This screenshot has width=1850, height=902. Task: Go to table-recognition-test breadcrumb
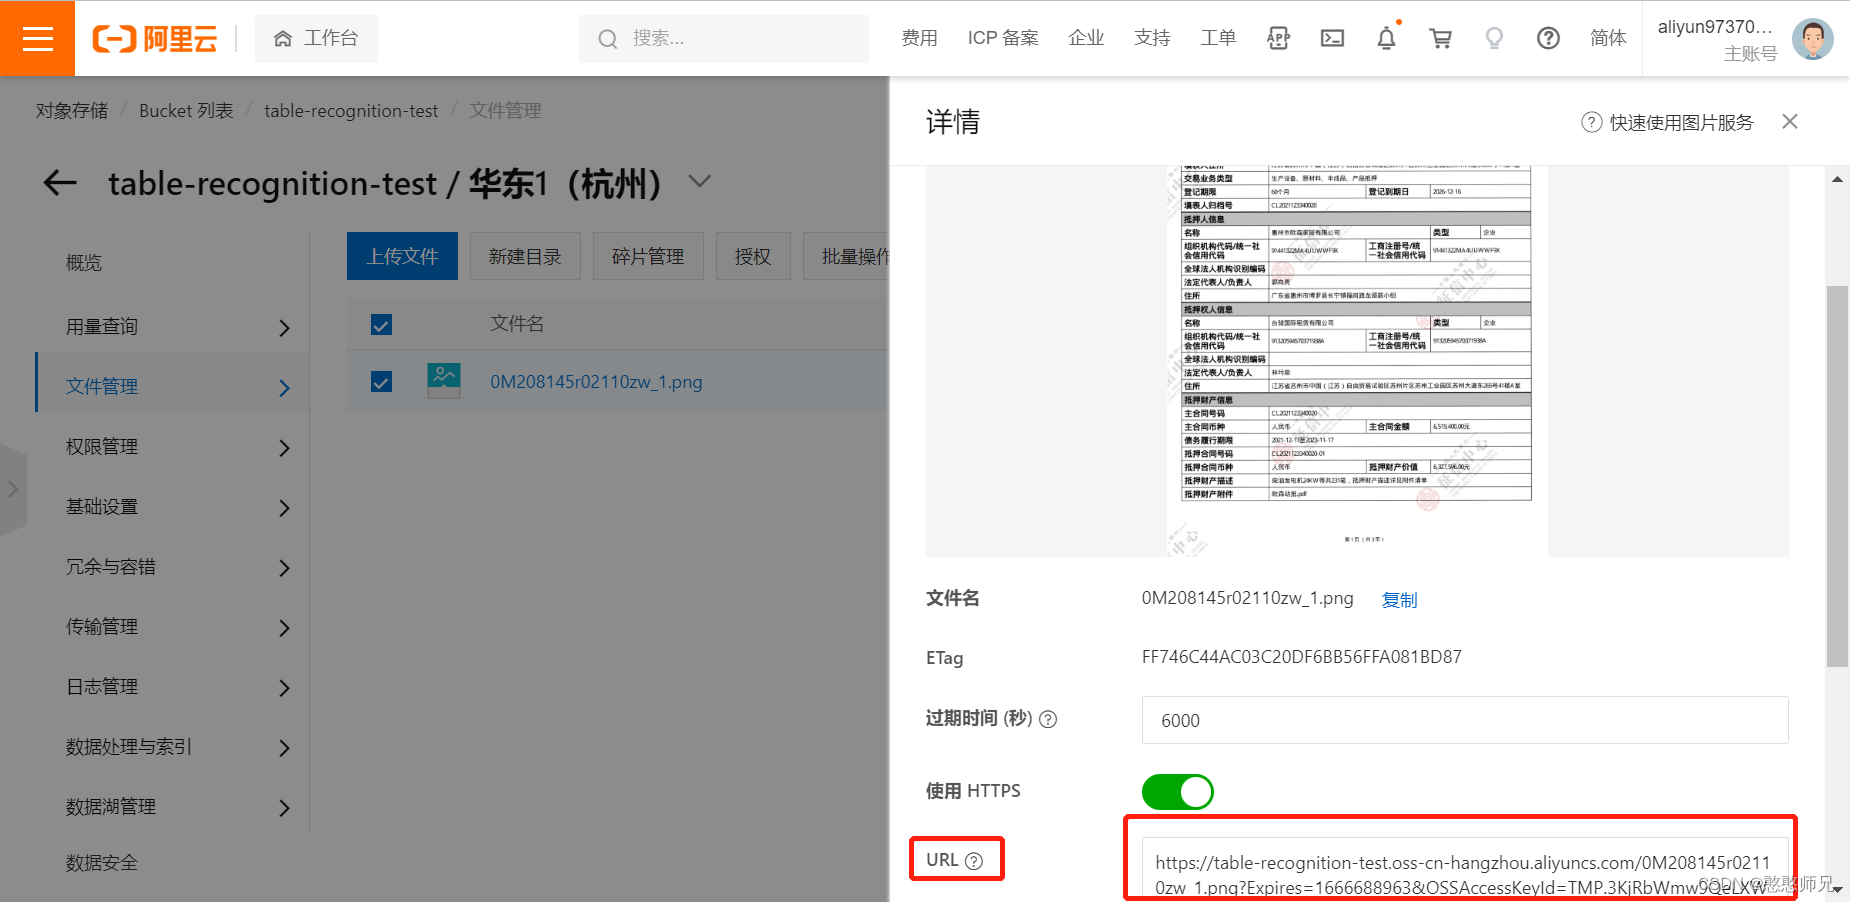(351, 110)
